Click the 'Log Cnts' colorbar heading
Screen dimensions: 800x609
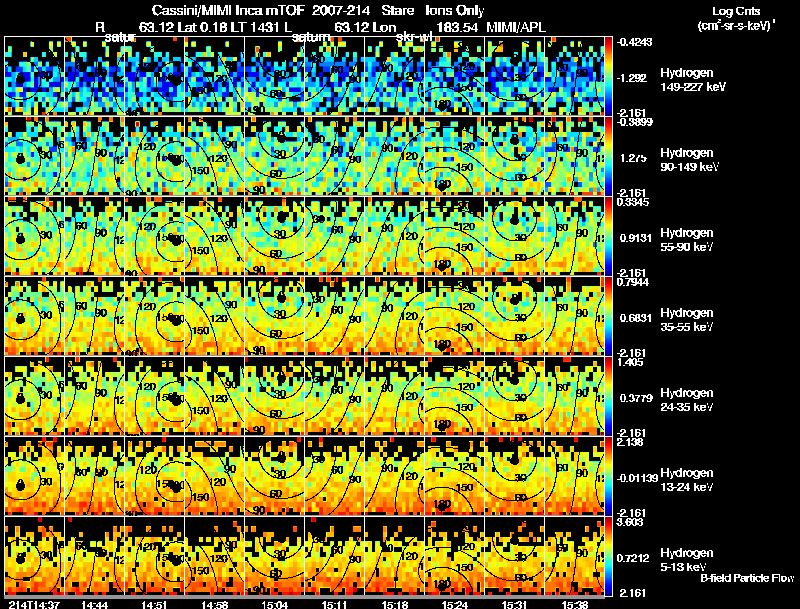735,11
